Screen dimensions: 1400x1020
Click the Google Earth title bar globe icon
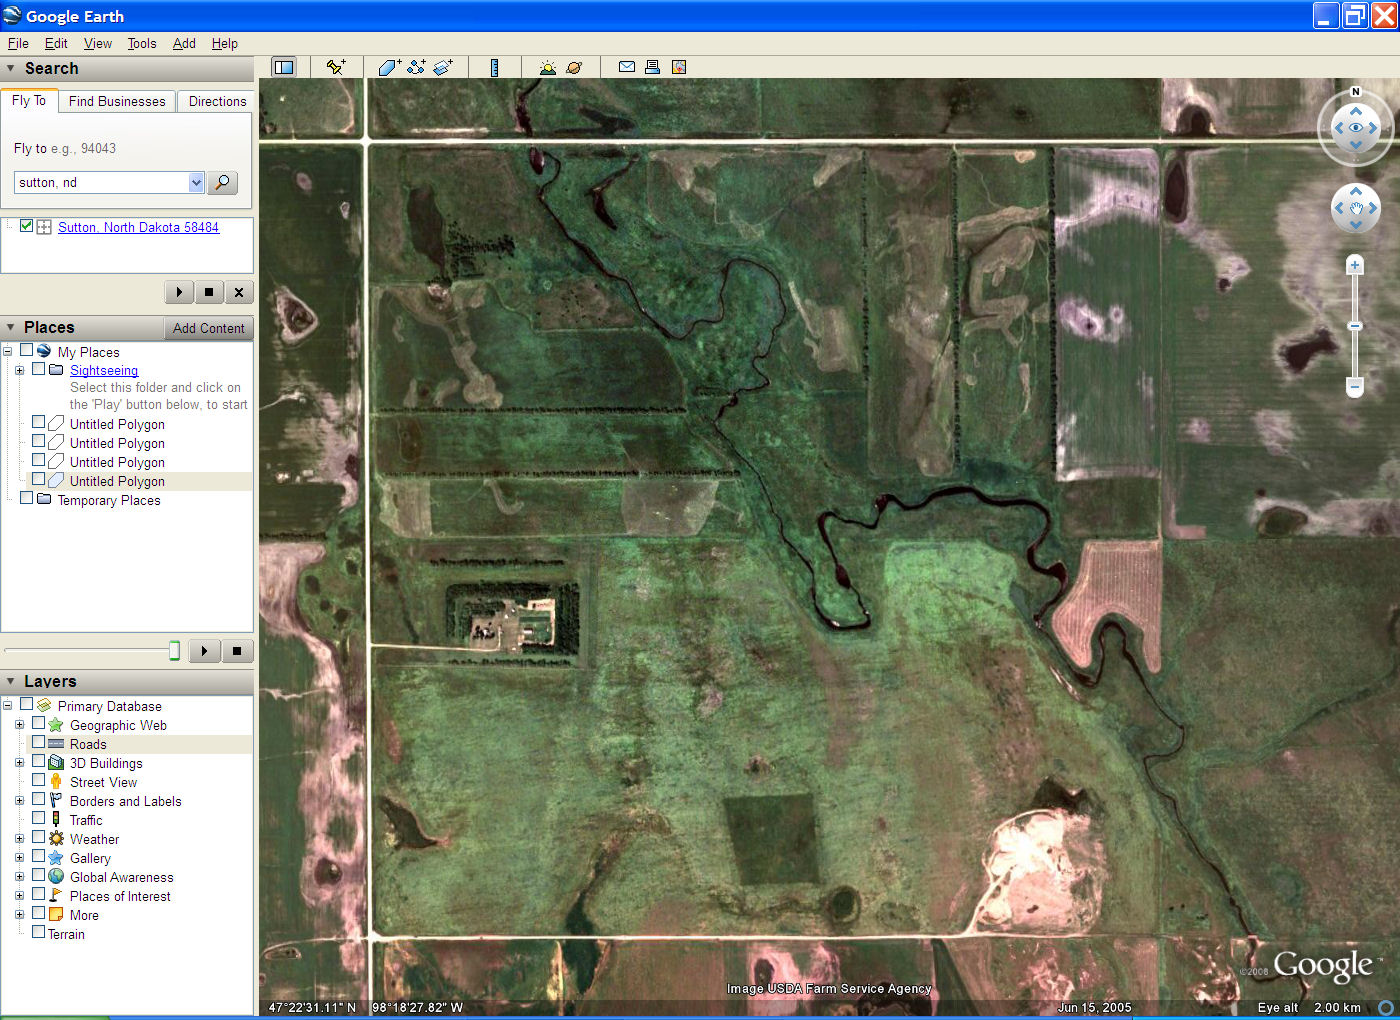(x=12, y=15)
